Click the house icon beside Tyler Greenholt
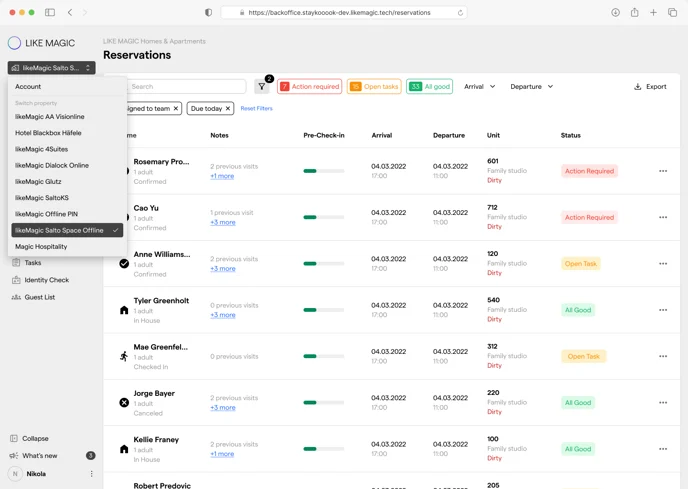This screenshot has height=489, width=688. pos(124,310)
